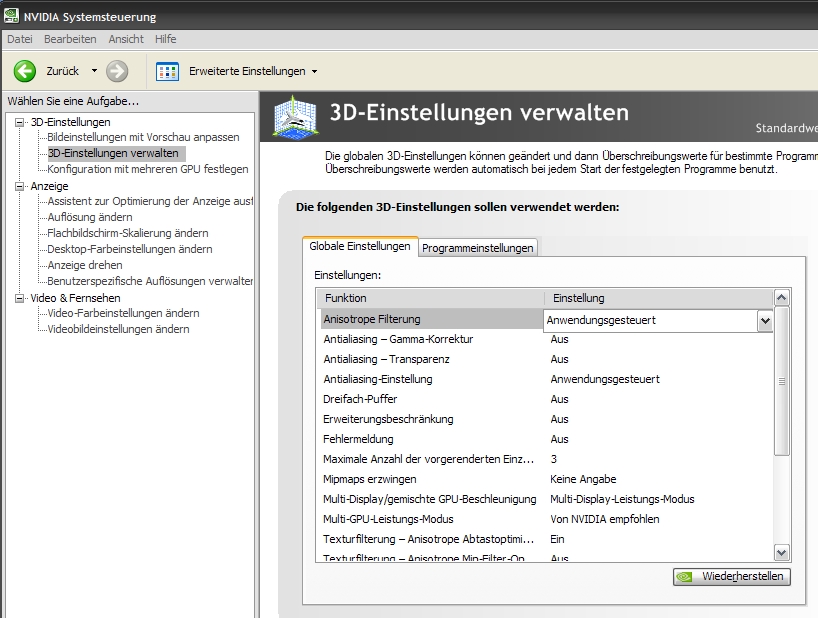
Task: Switch to the Programmeinstellungen tab
Action: tap(477, 248)
